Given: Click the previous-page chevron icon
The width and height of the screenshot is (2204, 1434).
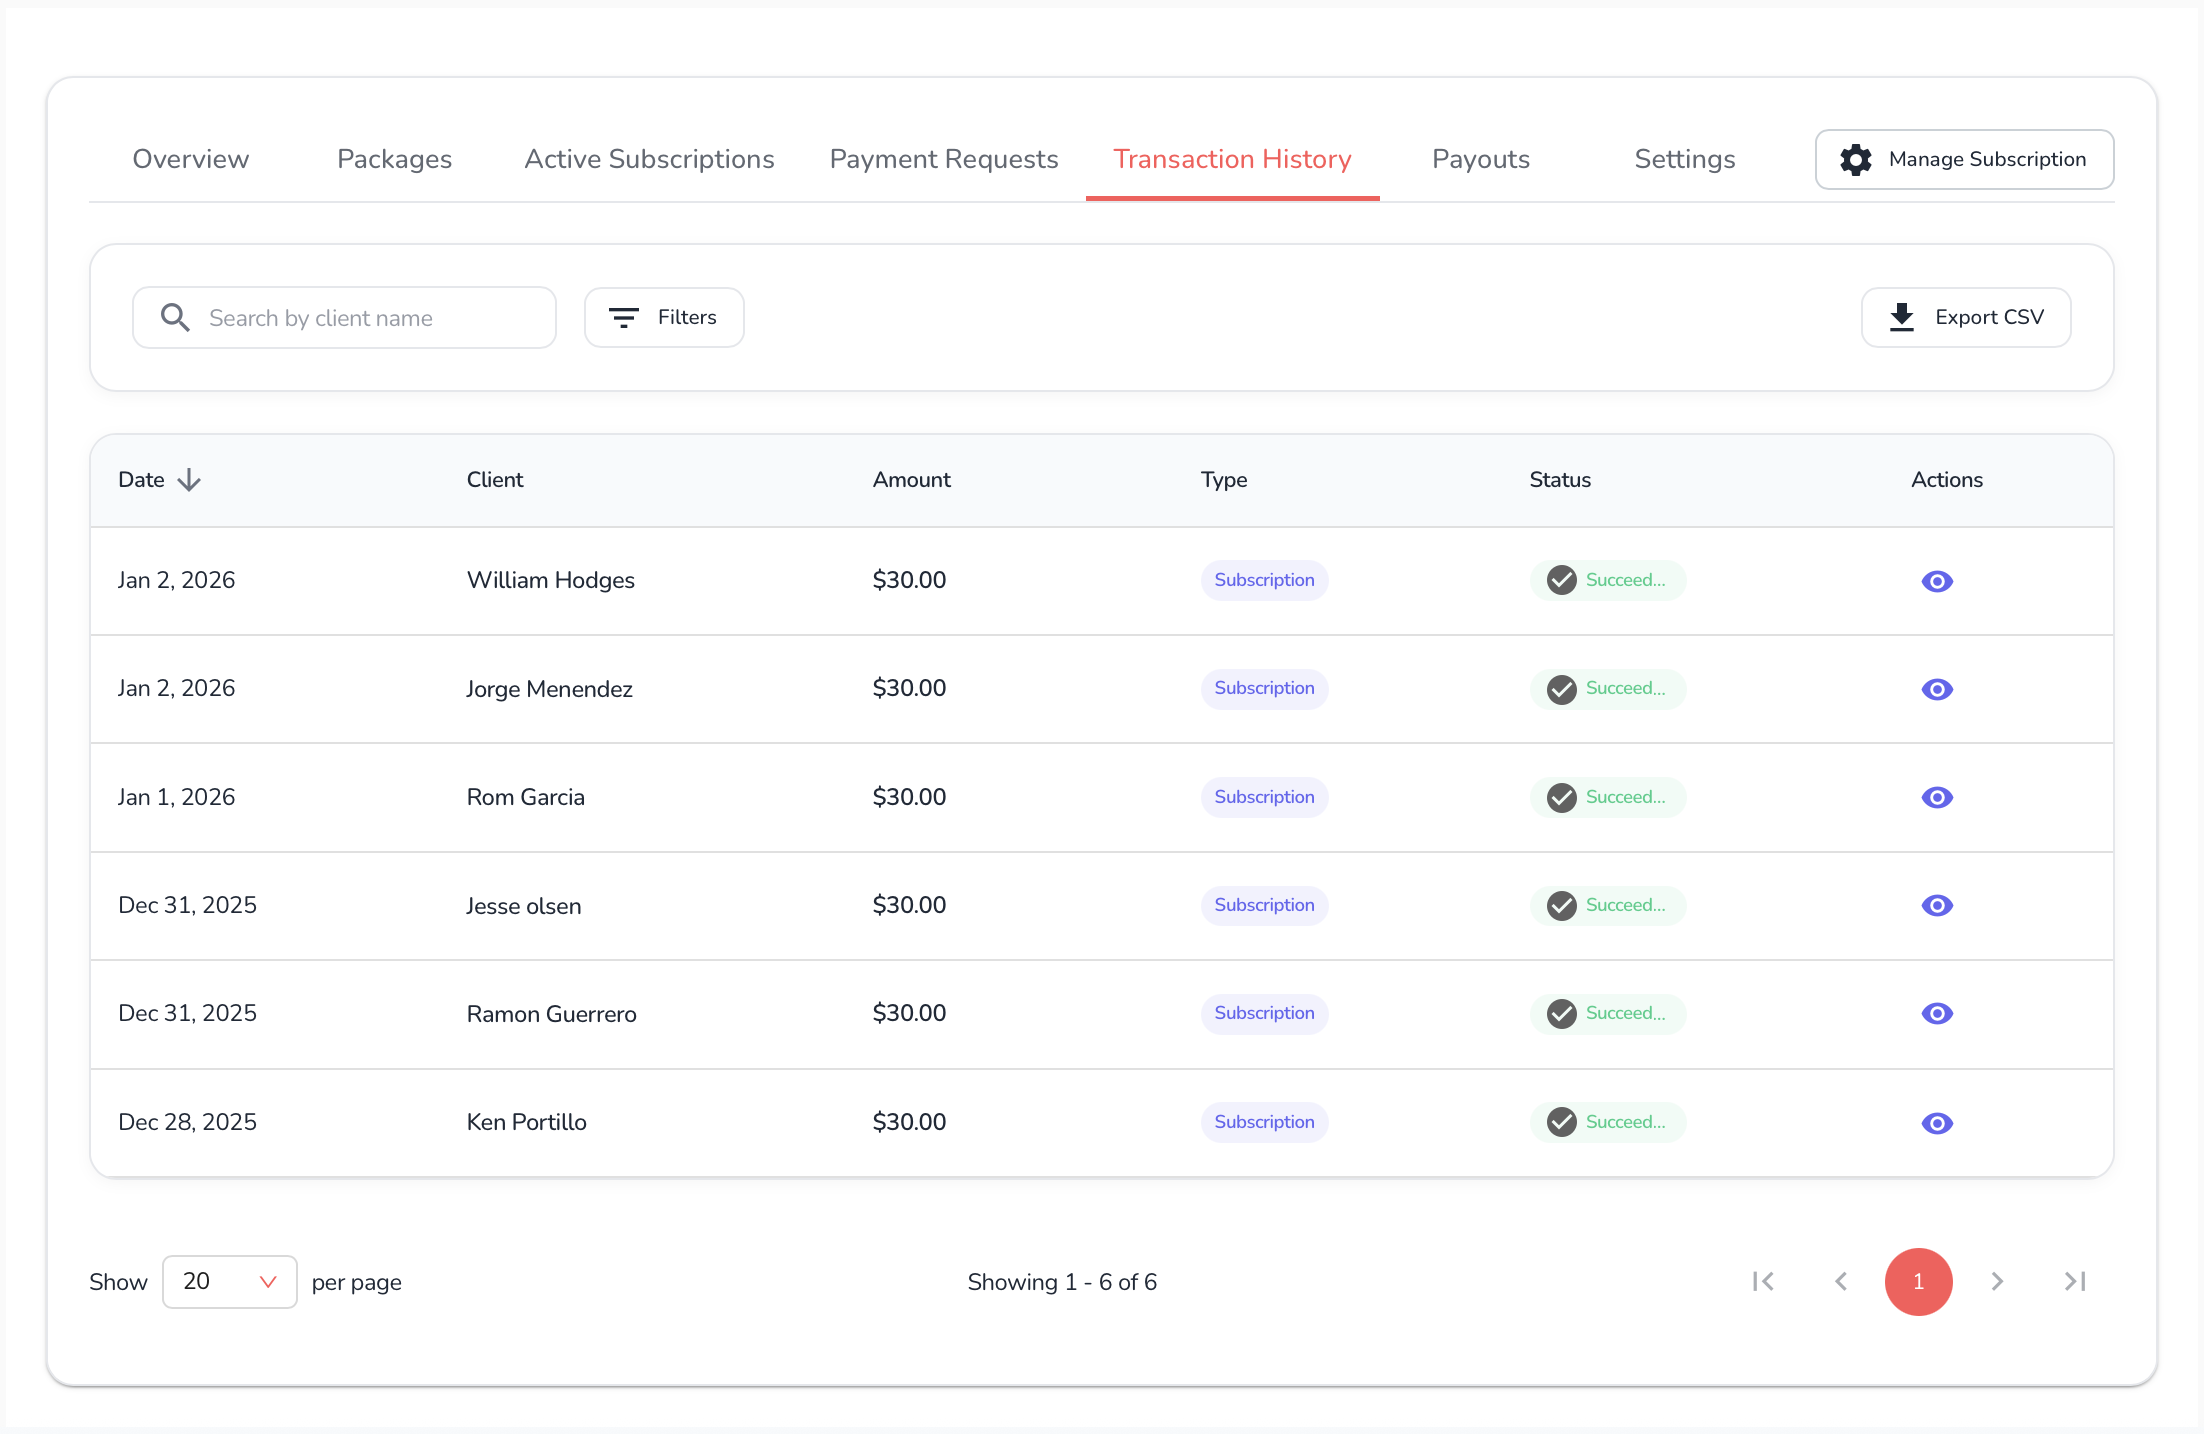Looking at the screenshot, I should click(1841, 1281).
